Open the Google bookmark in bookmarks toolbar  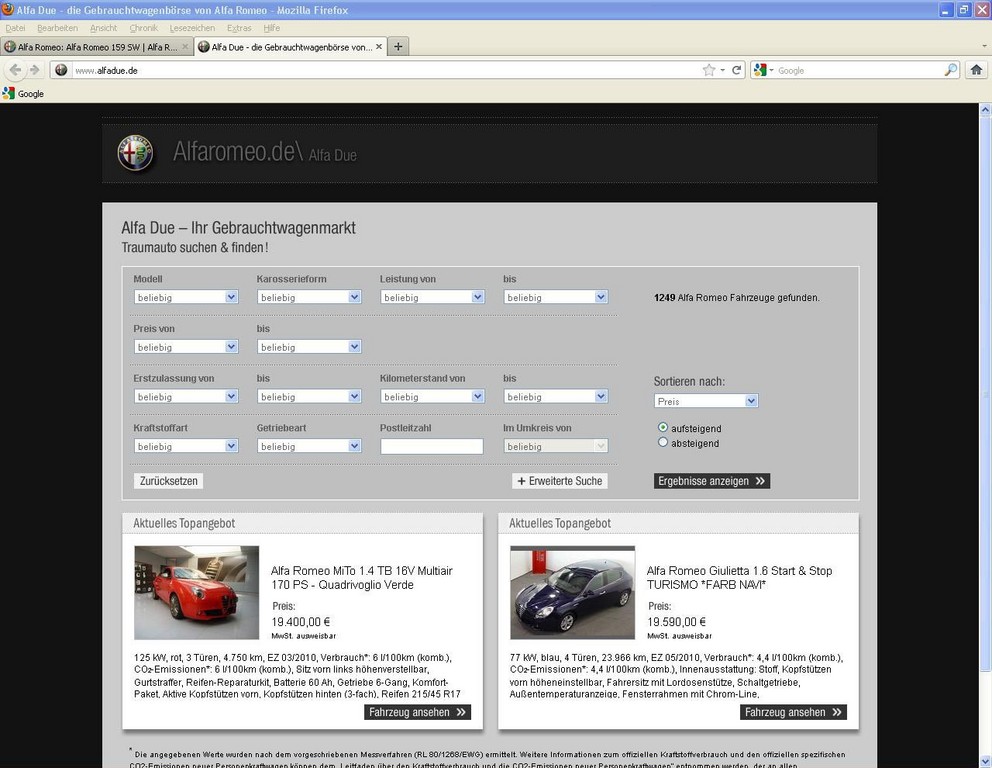(23, 94)
